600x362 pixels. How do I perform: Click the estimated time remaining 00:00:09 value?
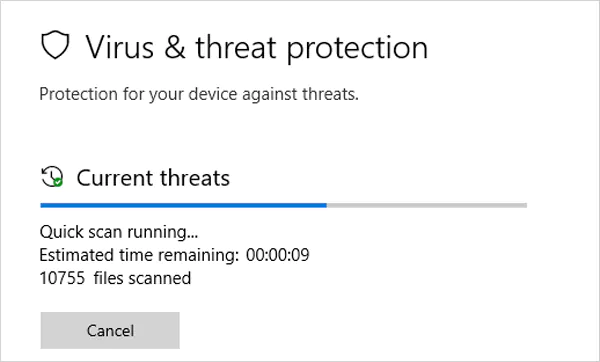click(x=277, y=255)
